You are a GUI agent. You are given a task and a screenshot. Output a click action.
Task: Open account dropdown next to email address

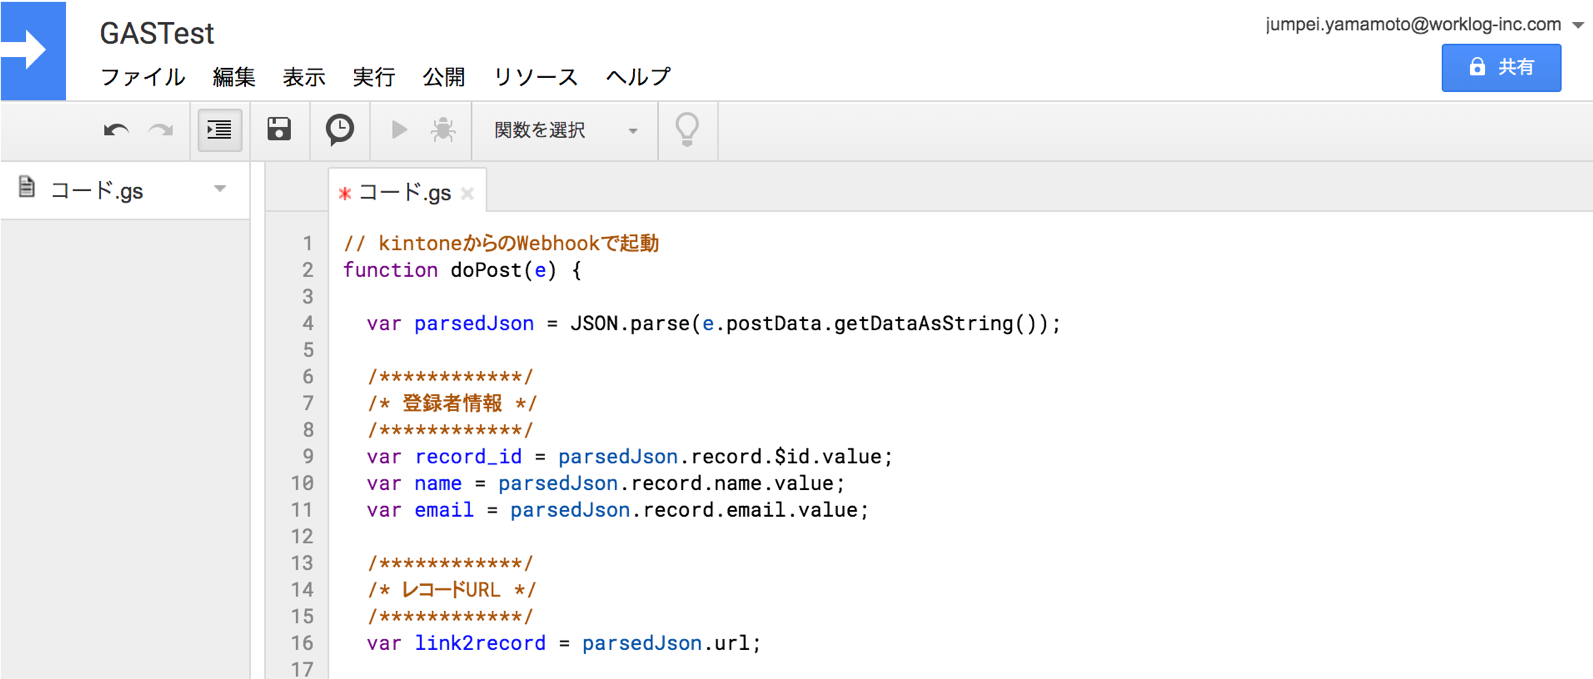(x=1578, y=25)
